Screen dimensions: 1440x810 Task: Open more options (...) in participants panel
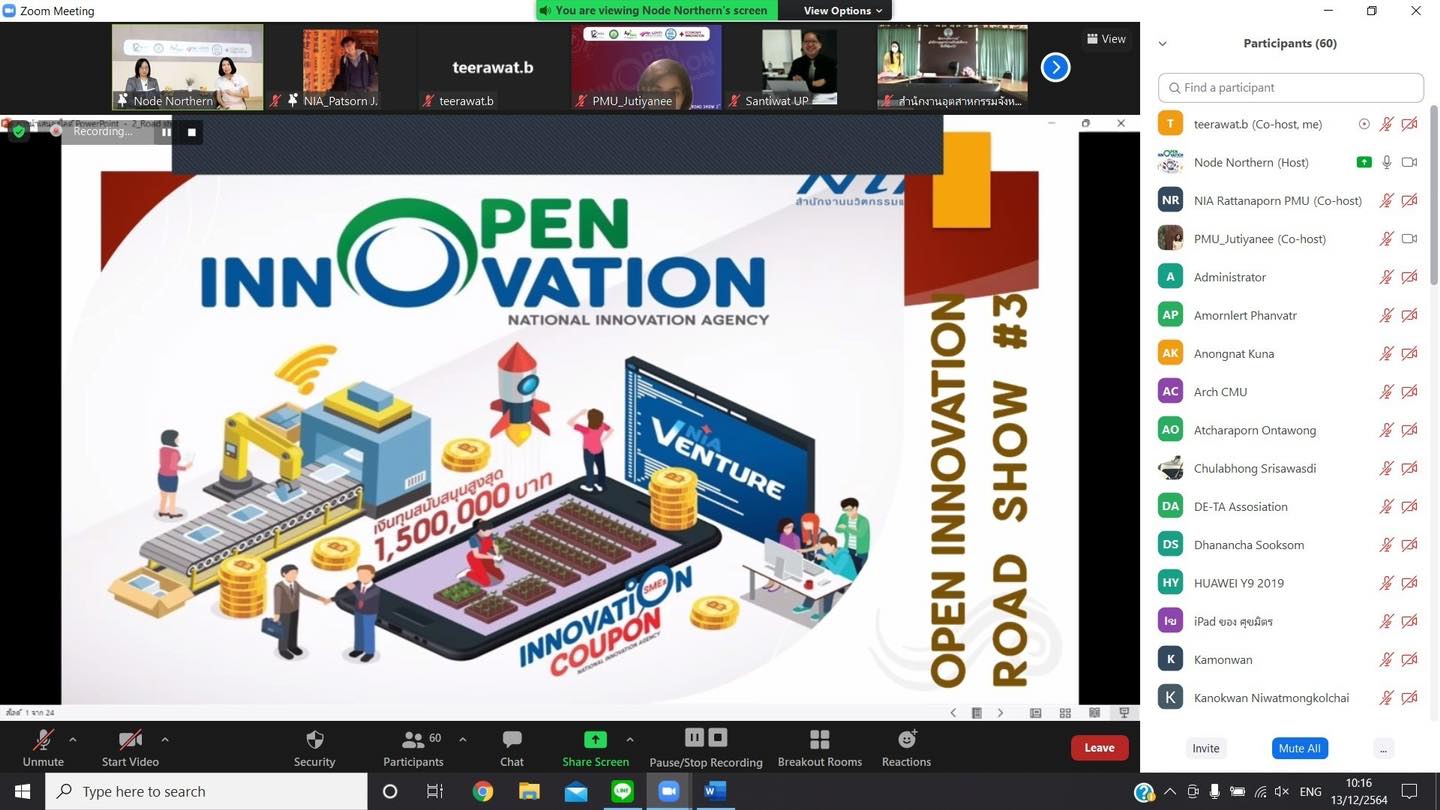click(1383, 748)
